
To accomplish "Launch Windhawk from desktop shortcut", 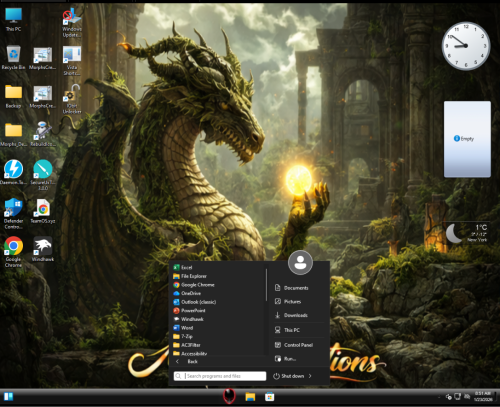I will click(43, 249).
